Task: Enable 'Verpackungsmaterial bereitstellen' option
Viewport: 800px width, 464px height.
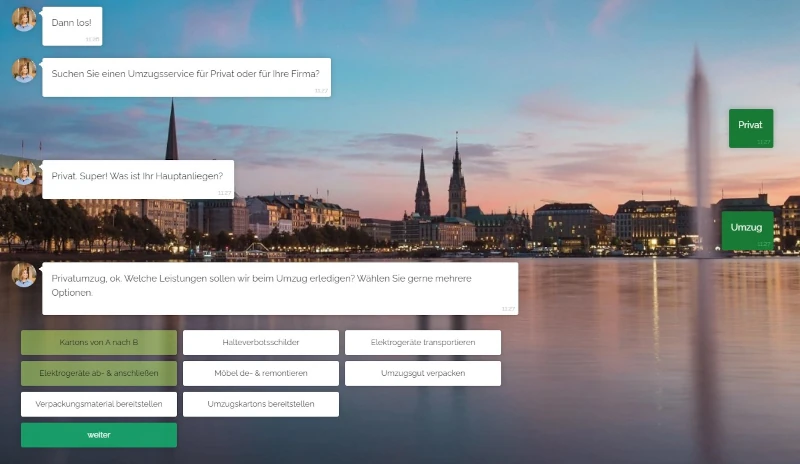Action: tap(99, 405)
